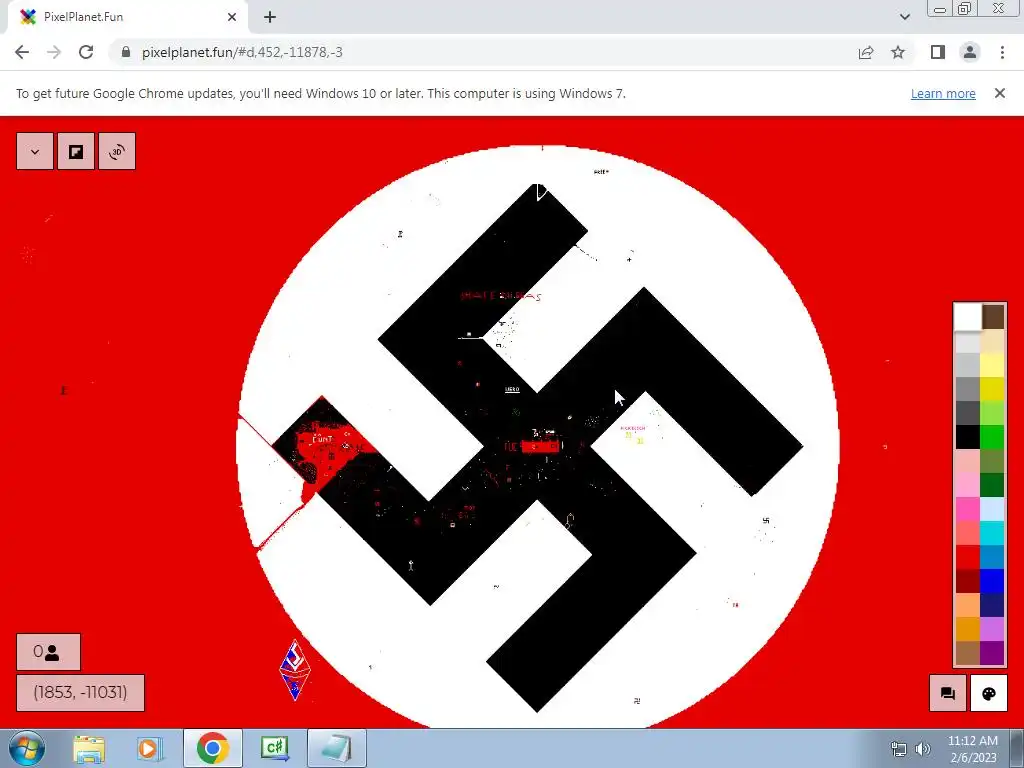Reload the PixelPlanet page
Screen dimensions: 1024x768
86,52
